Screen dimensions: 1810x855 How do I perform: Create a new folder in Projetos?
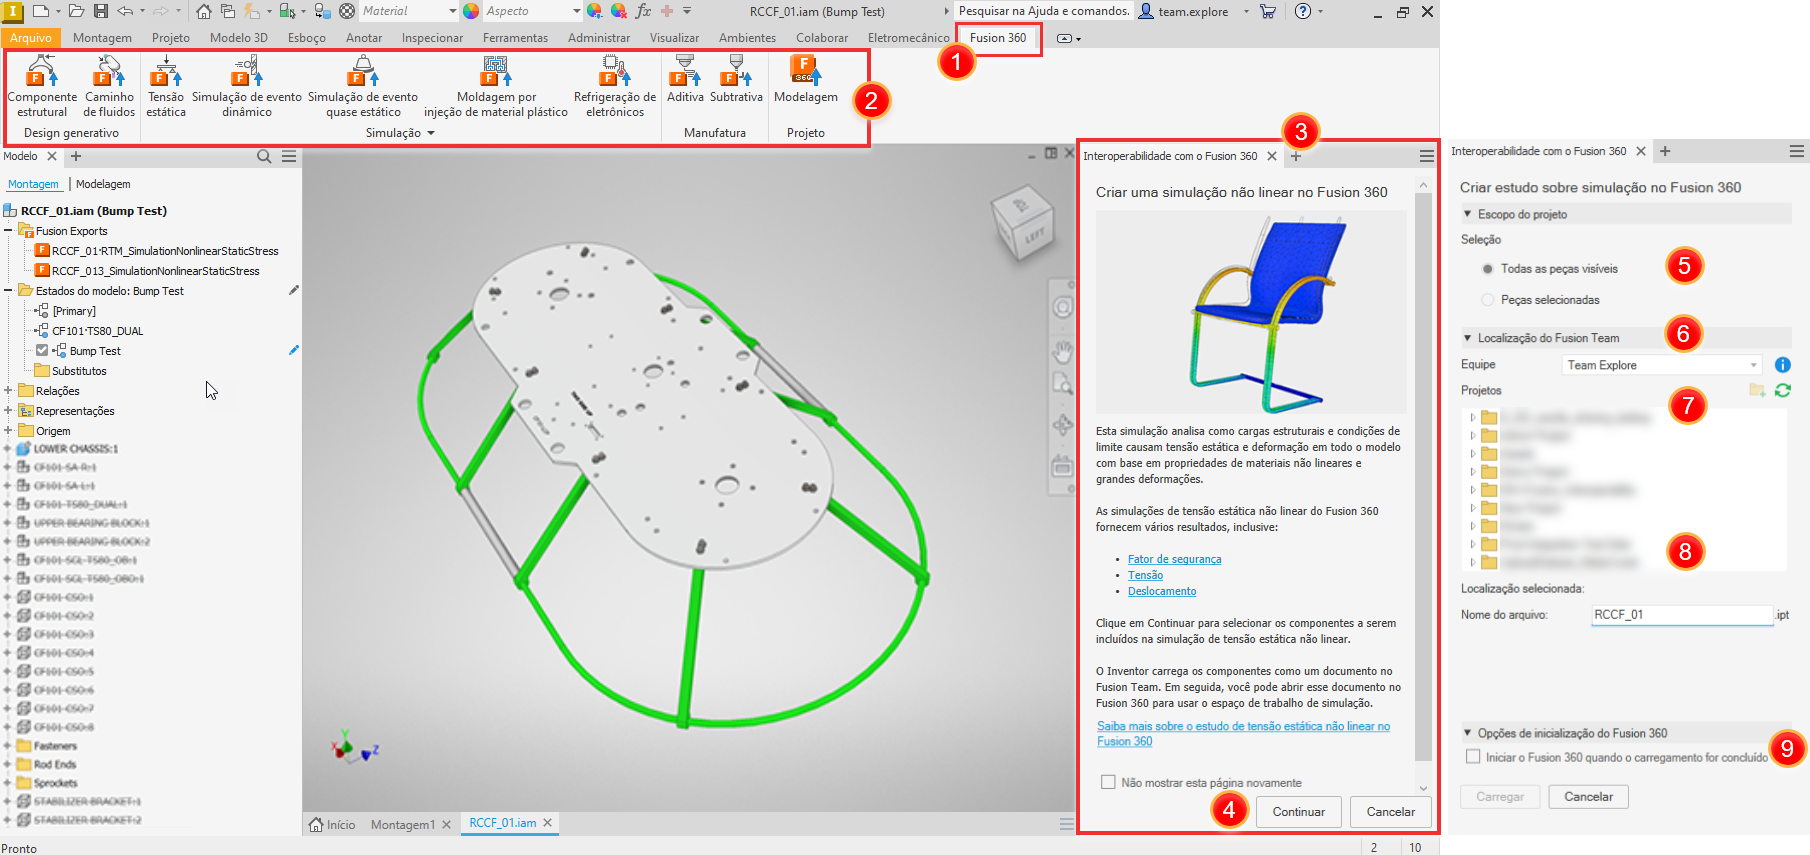(1757, 390)
